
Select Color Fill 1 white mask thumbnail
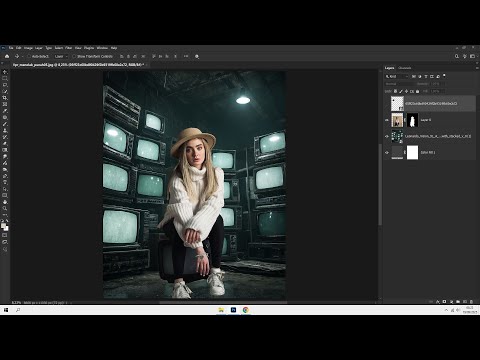click(x=412, y=153)
